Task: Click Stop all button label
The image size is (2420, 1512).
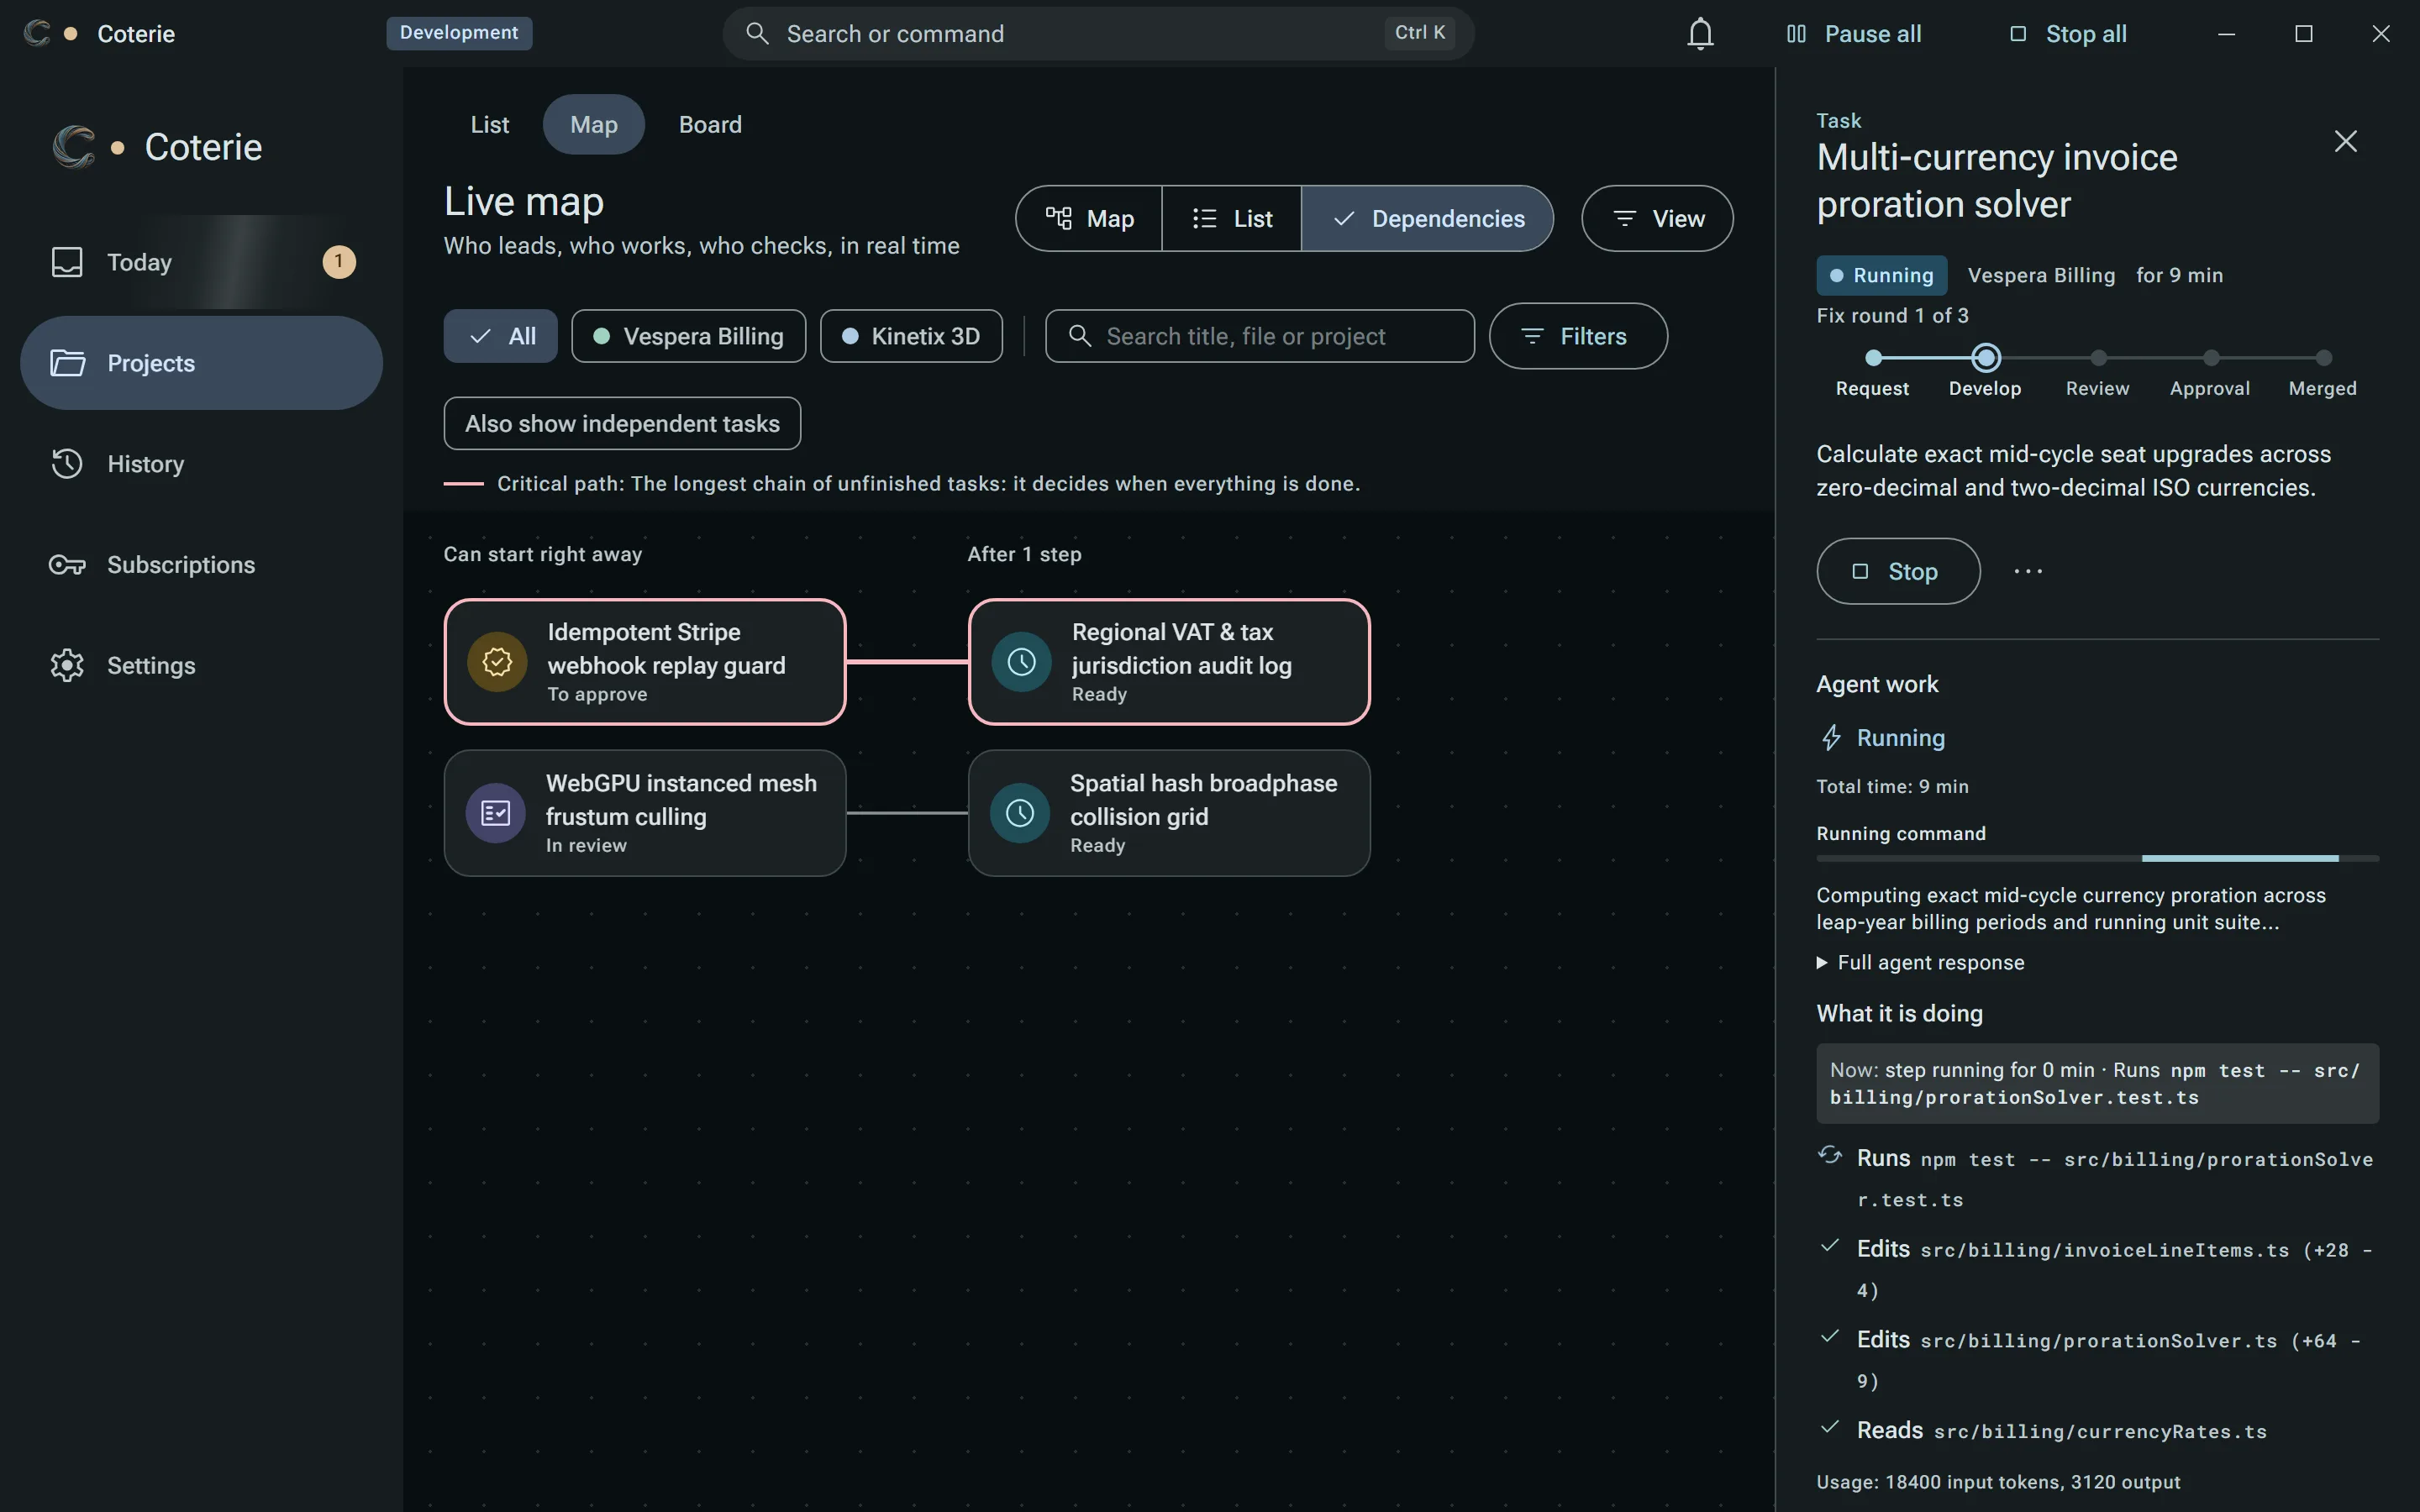Action: pos(2086,34)
